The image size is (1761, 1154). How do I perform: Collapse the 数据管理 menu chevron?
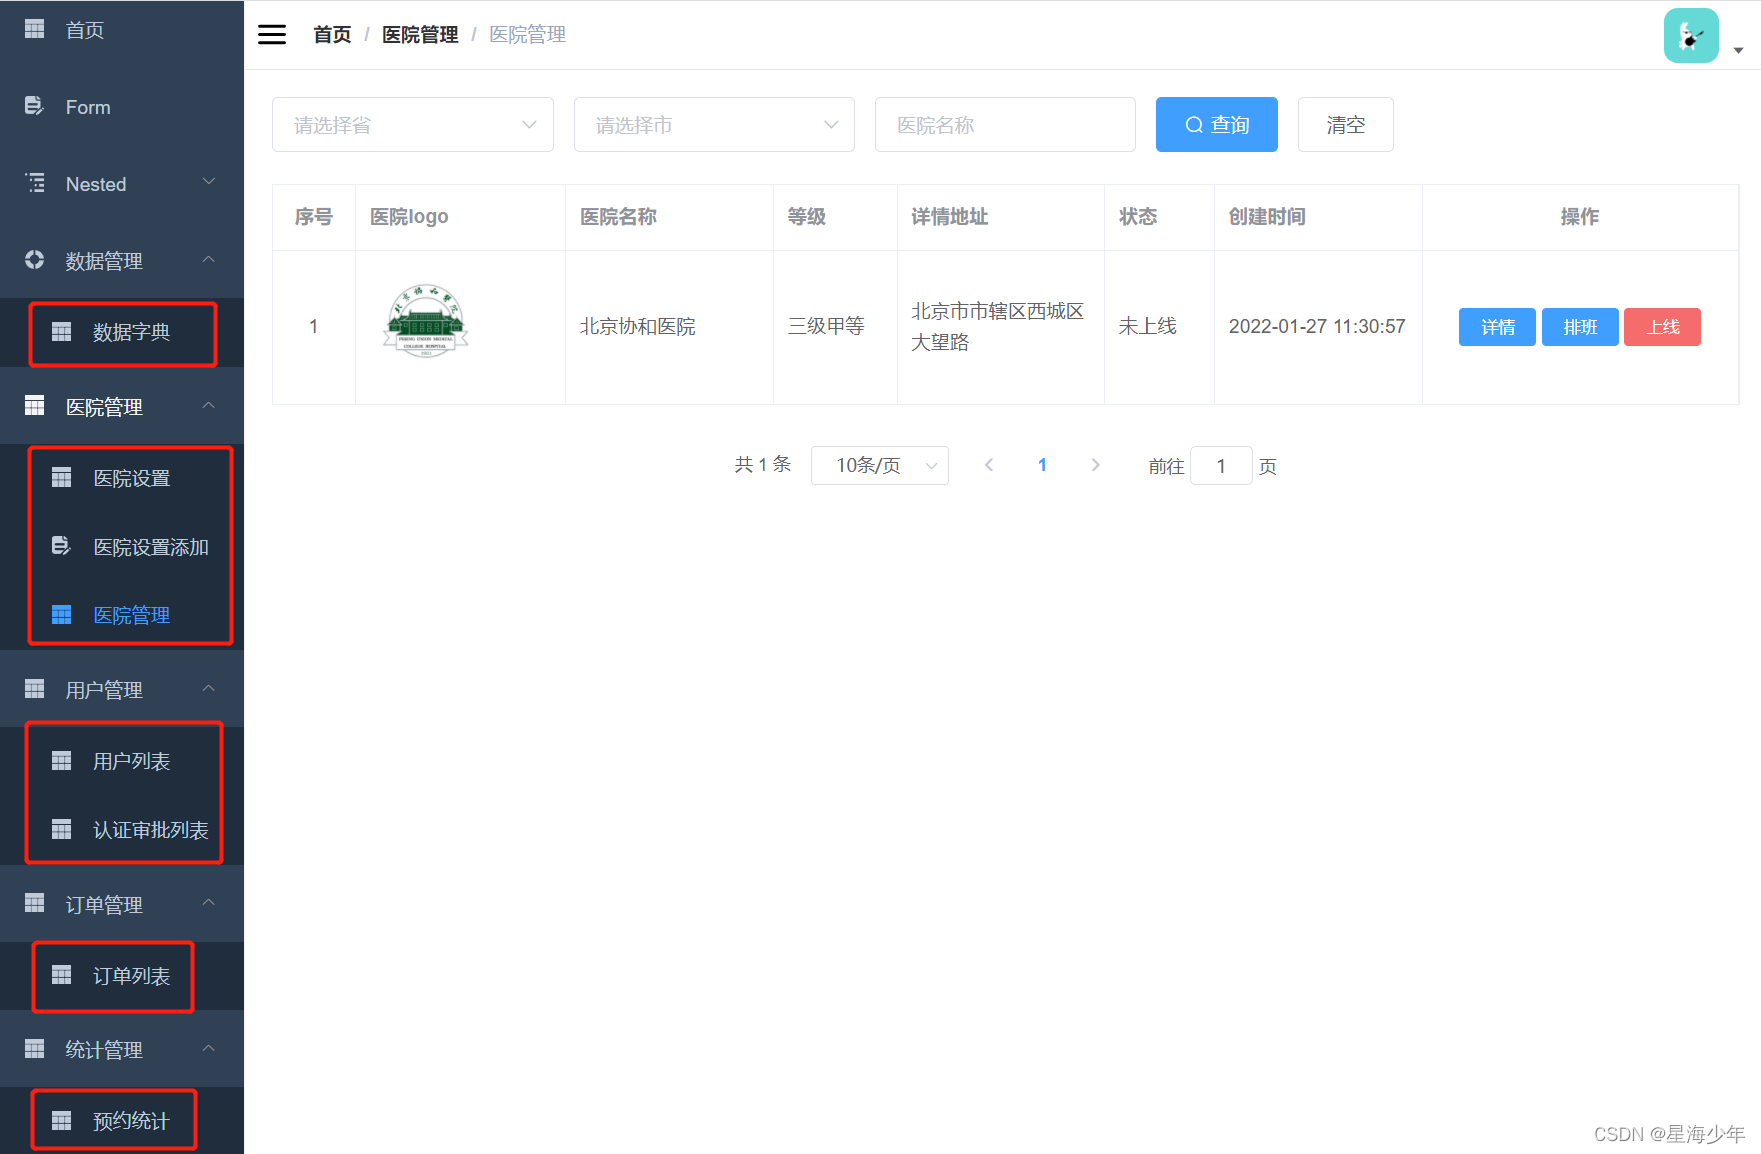(209, 259)
